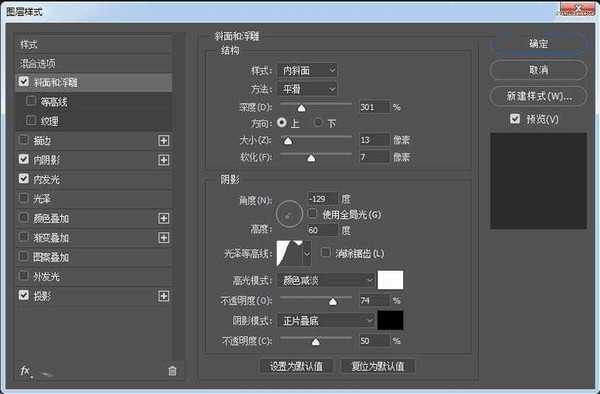Open 阴影模式 dropdown showing 正片叠底
This screenshot has height=394, width=600.
326,320
